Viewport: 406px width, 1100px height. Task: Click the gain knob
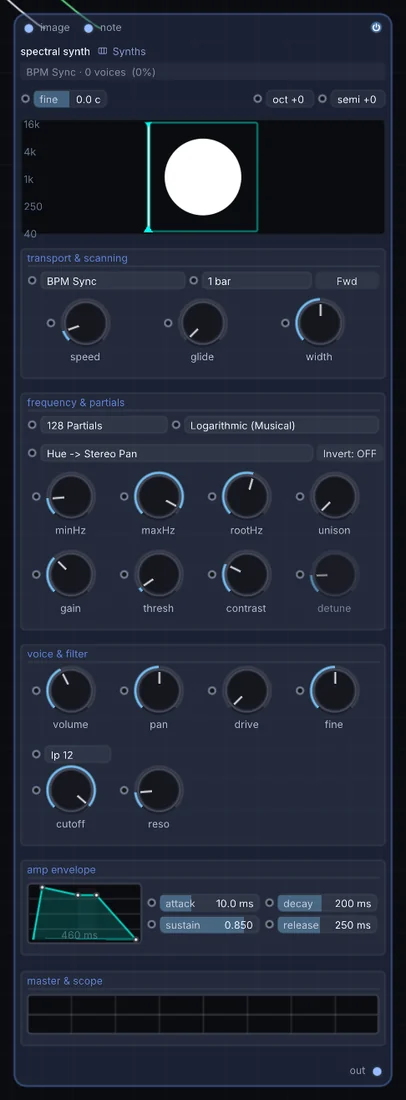click(x=70, y=574)
